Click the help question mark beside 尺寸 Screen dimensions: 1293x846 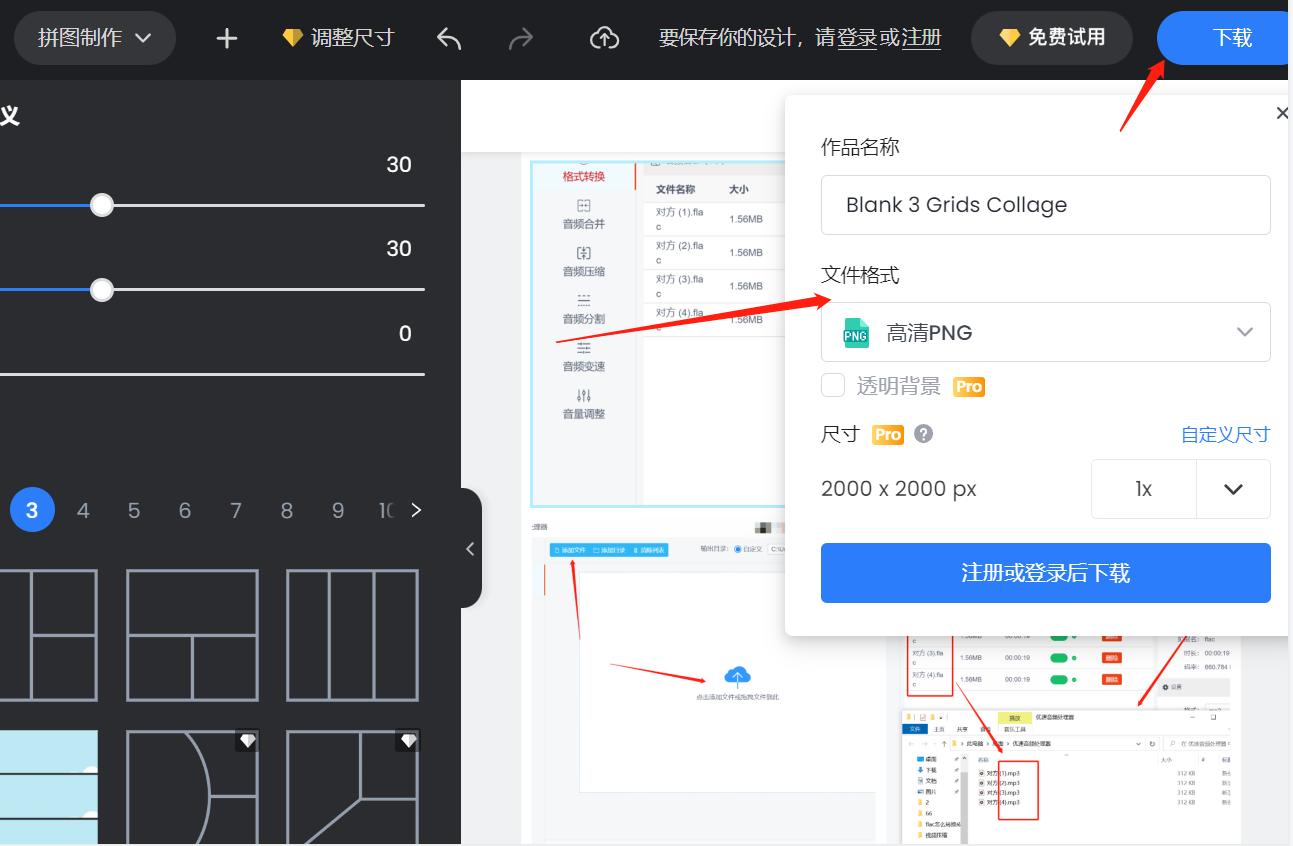(922, 434)
